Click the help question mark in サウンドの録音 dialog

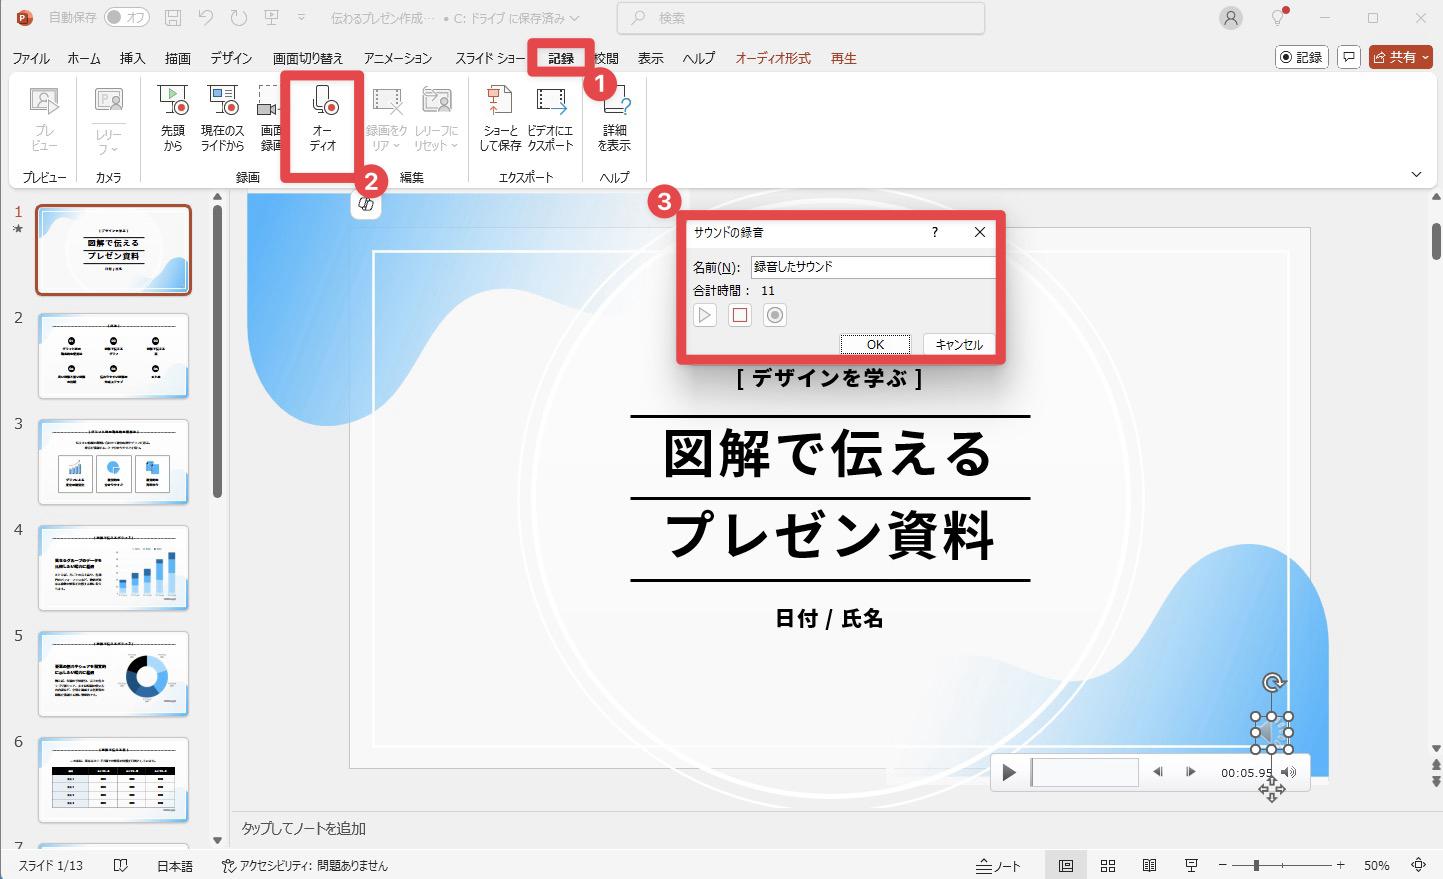pyautogui.click(x=935, y=232)
